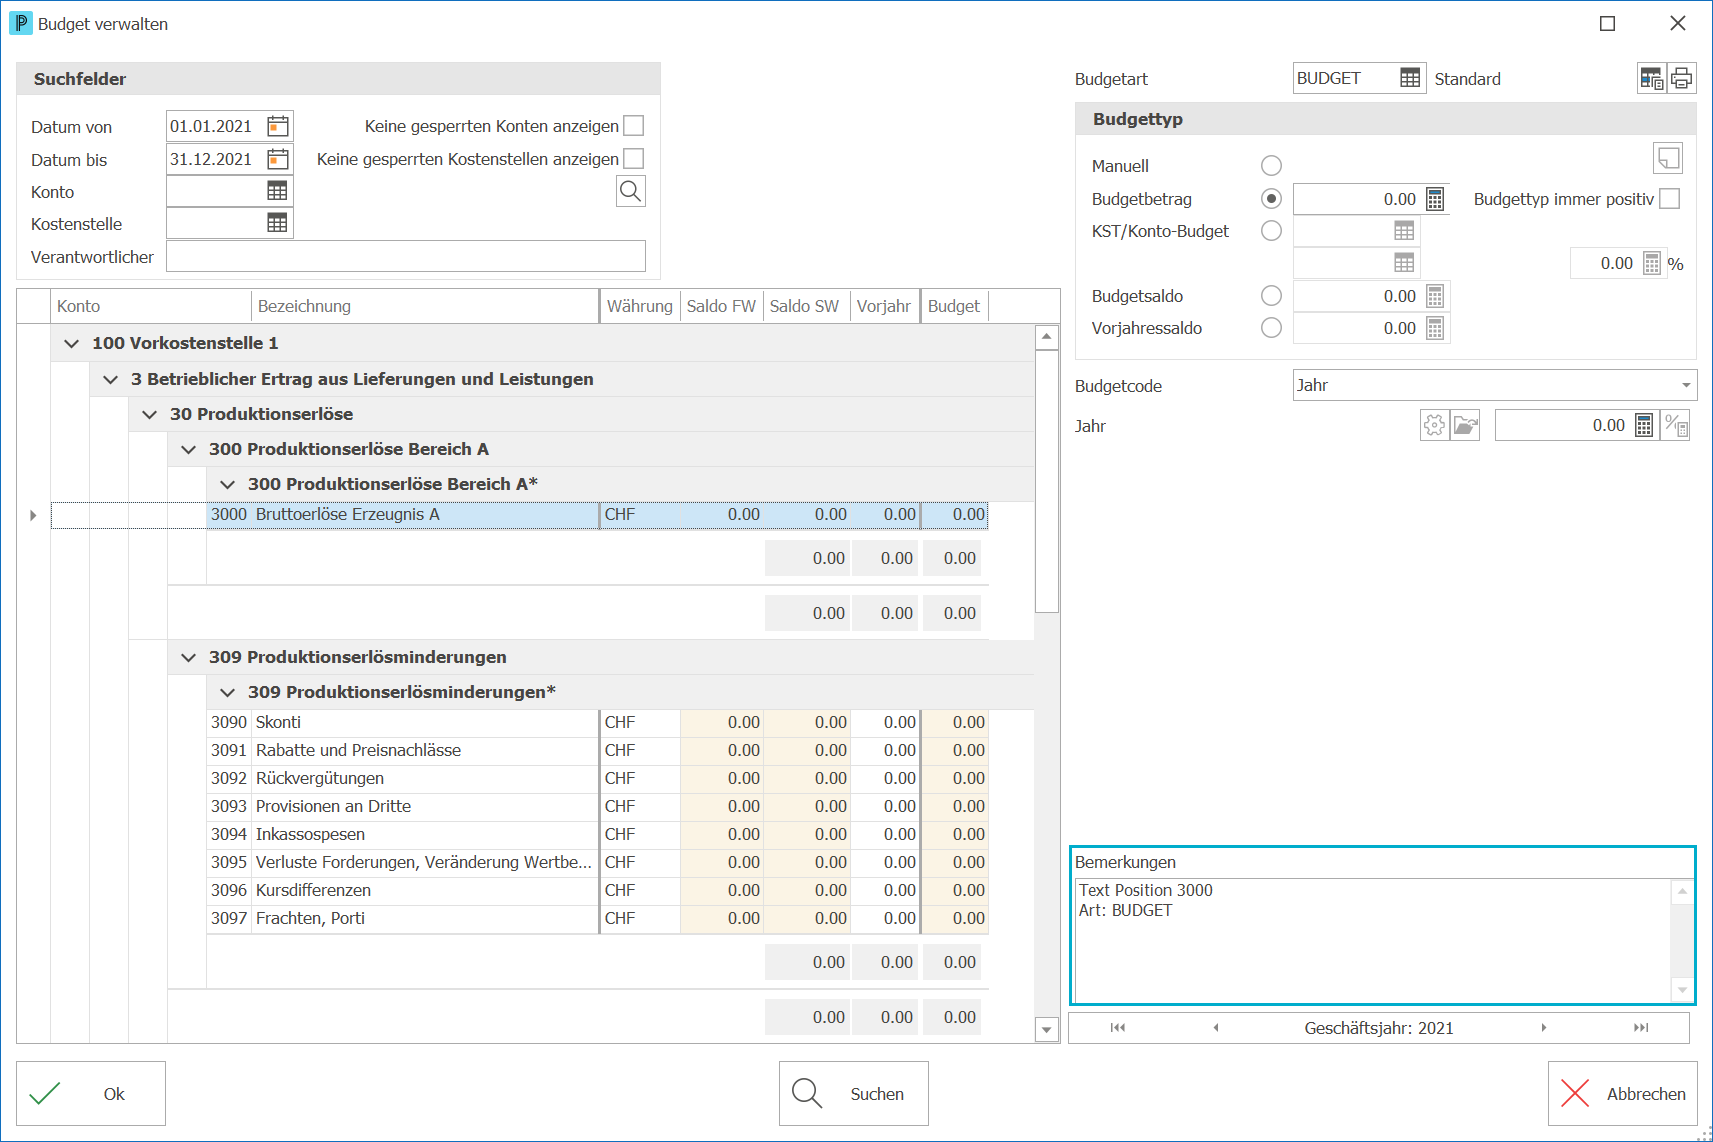Collapse 3 Betrieblicher Ertrag node
The image size is (1713, 1142).
(x=111, y=379)
